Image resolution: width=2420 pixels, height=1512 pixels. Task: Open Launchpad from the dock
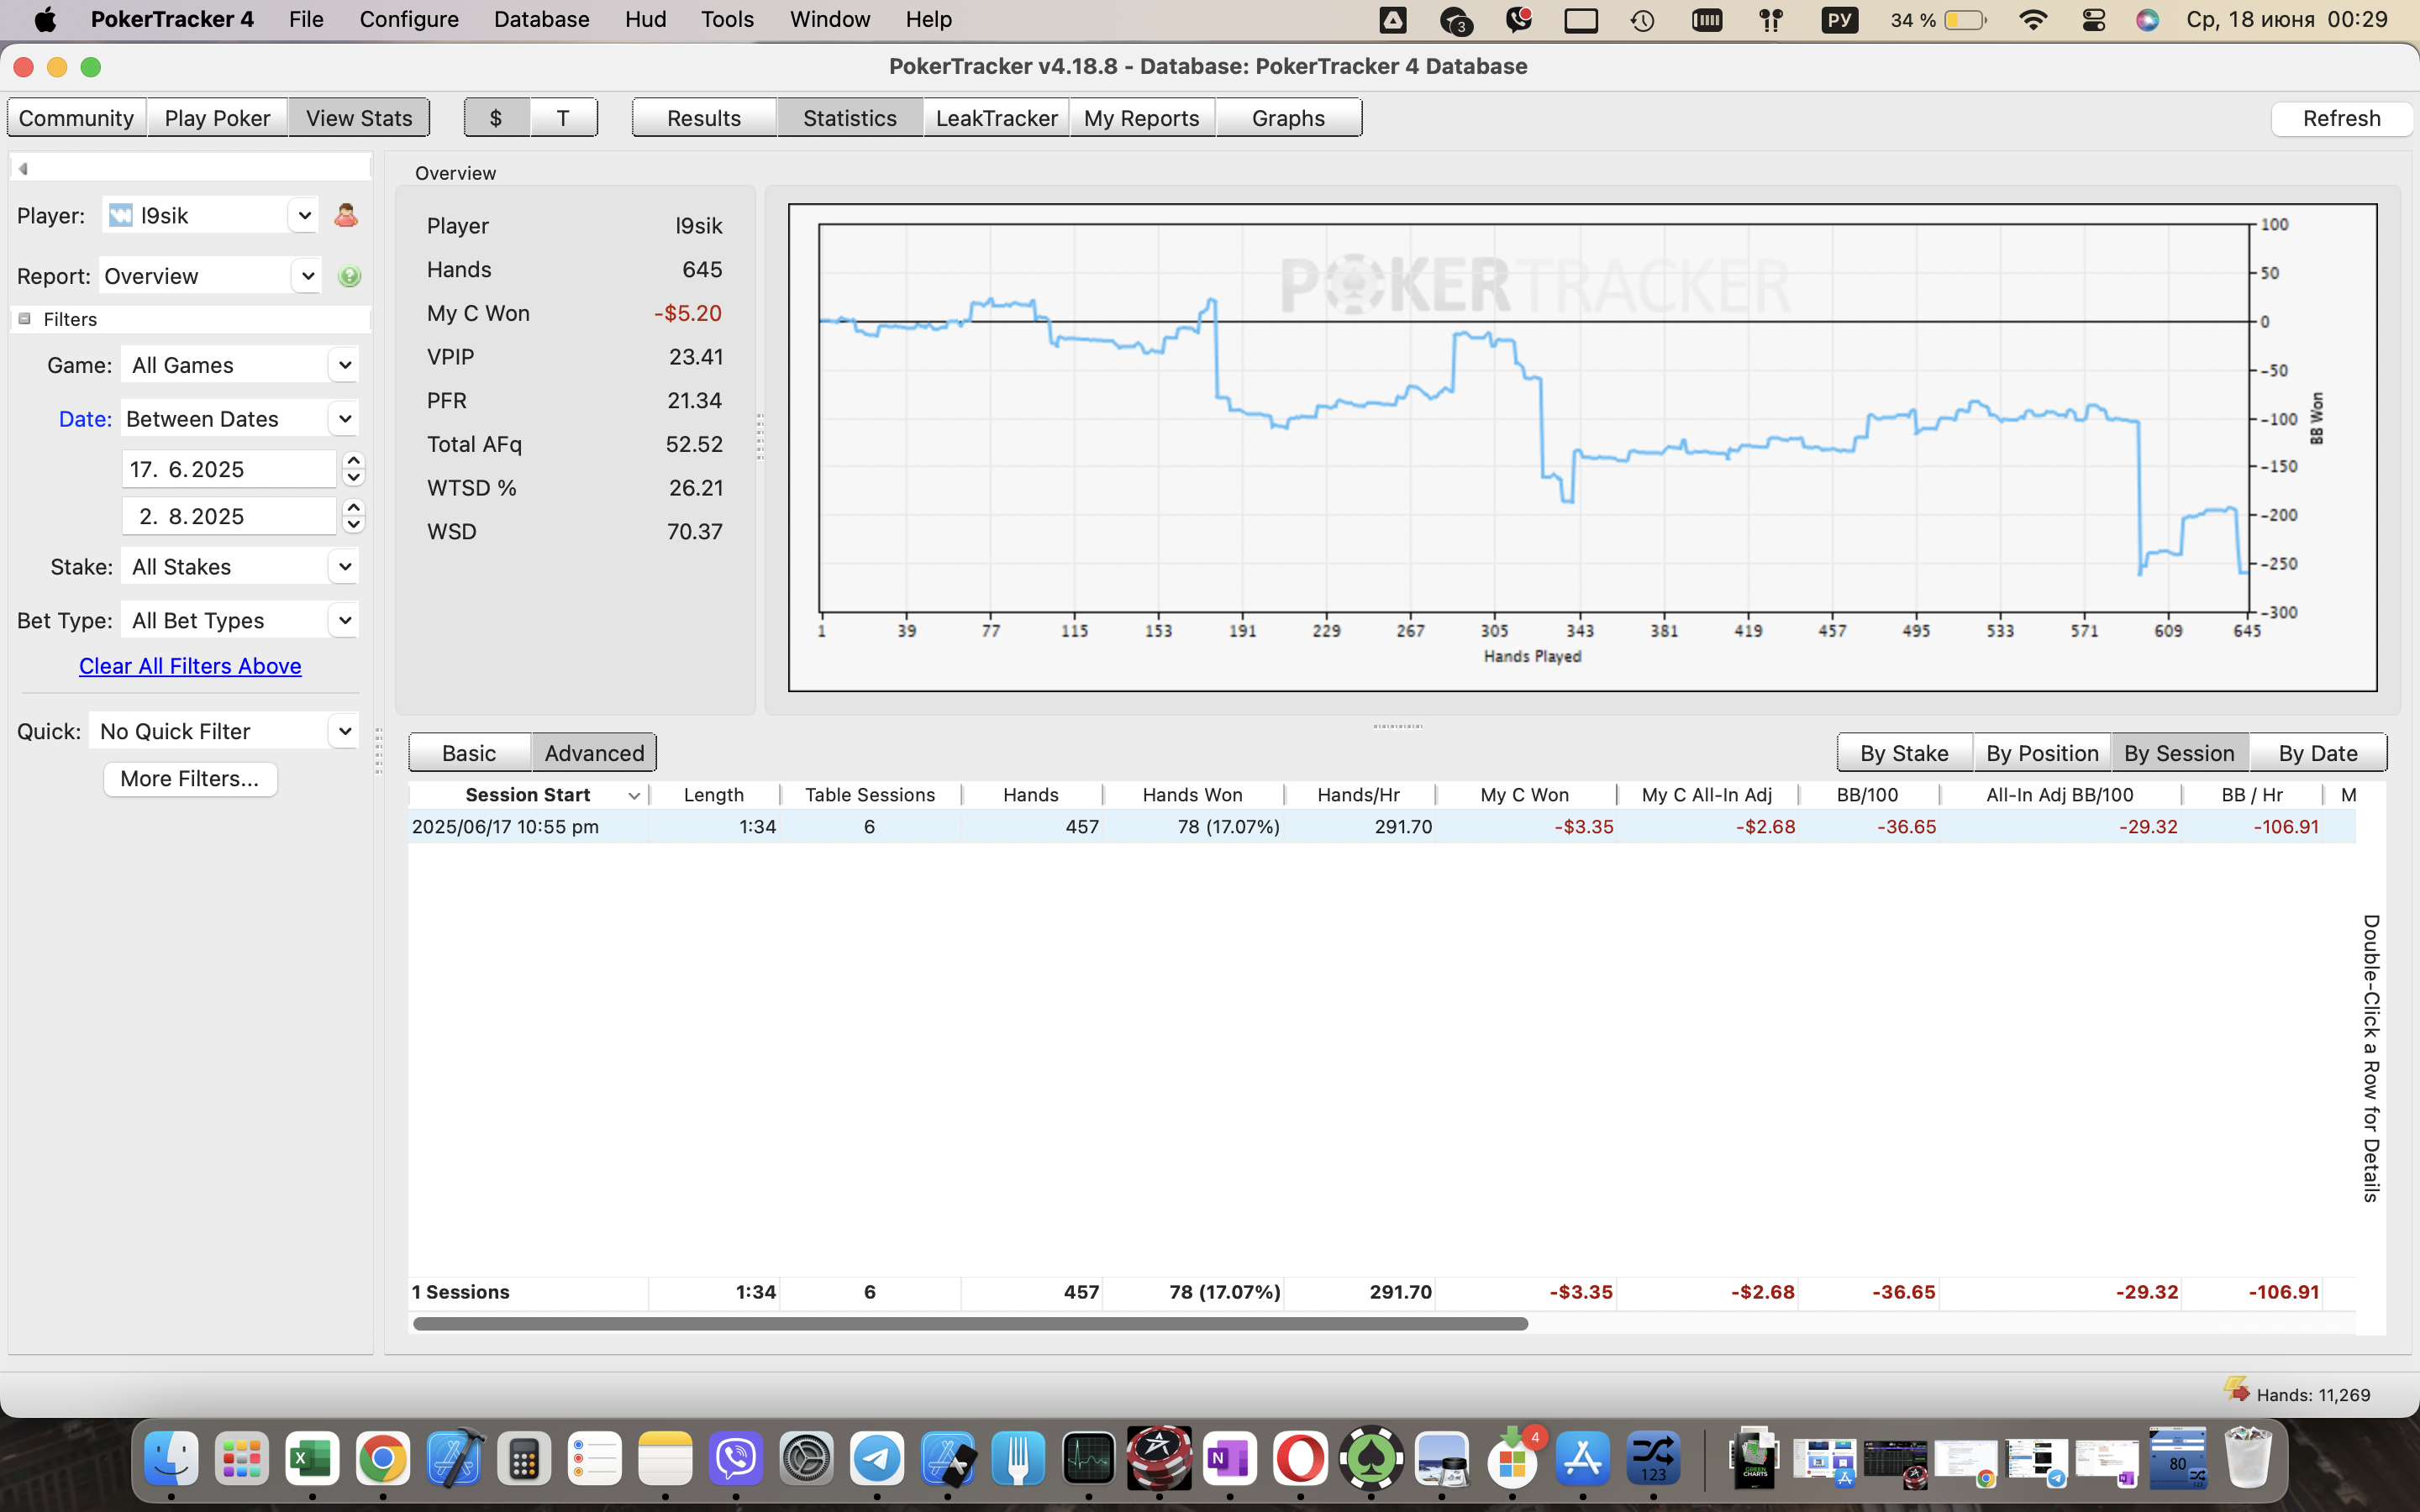[x=242, y=1459]
